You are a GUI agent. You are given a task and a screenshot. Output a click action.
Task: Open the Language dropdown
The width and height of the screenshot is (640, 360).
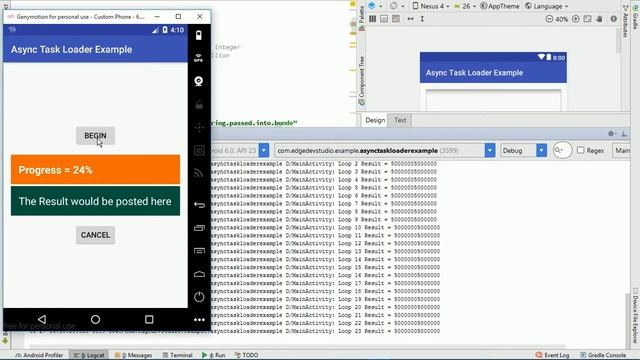click(x=547, y=6)
